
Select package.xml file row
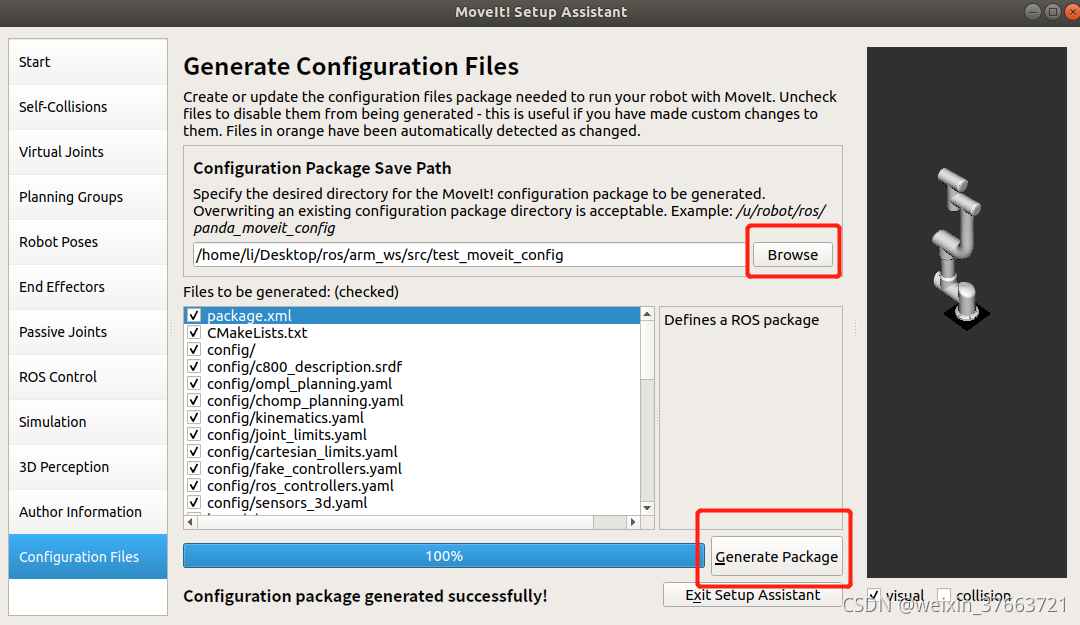[x=412, y=316]
